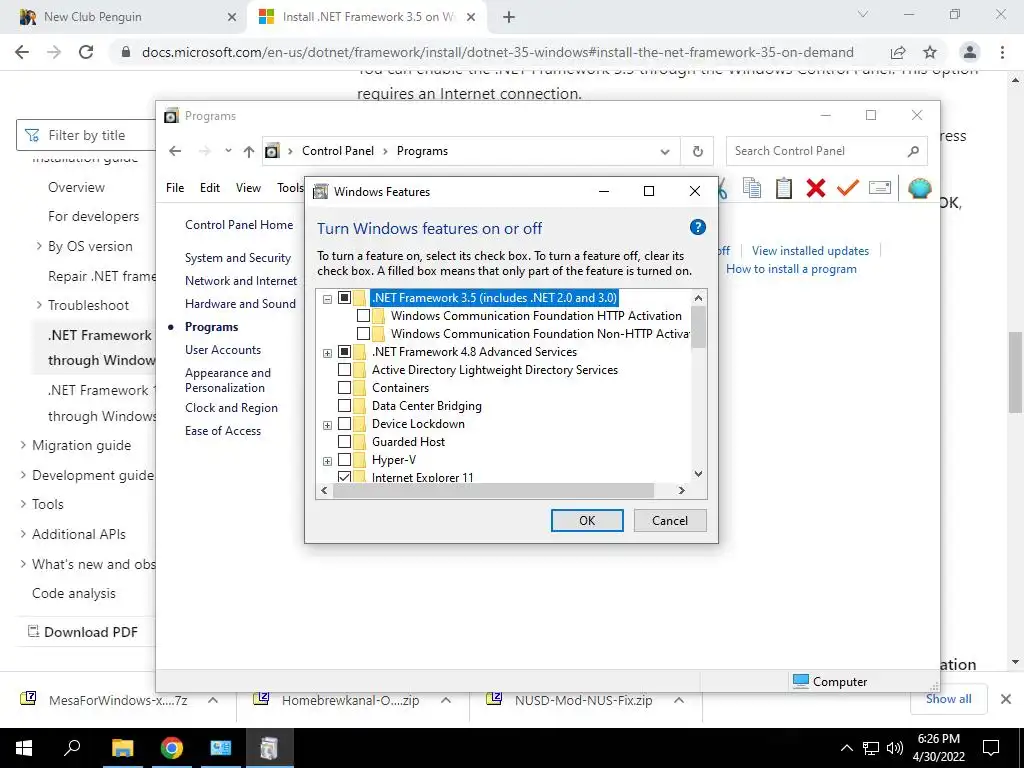The width and height of the screenshot is (1024, 768).
Task: Open the View menu in Programs window
Action: click(x=248, y=188)
